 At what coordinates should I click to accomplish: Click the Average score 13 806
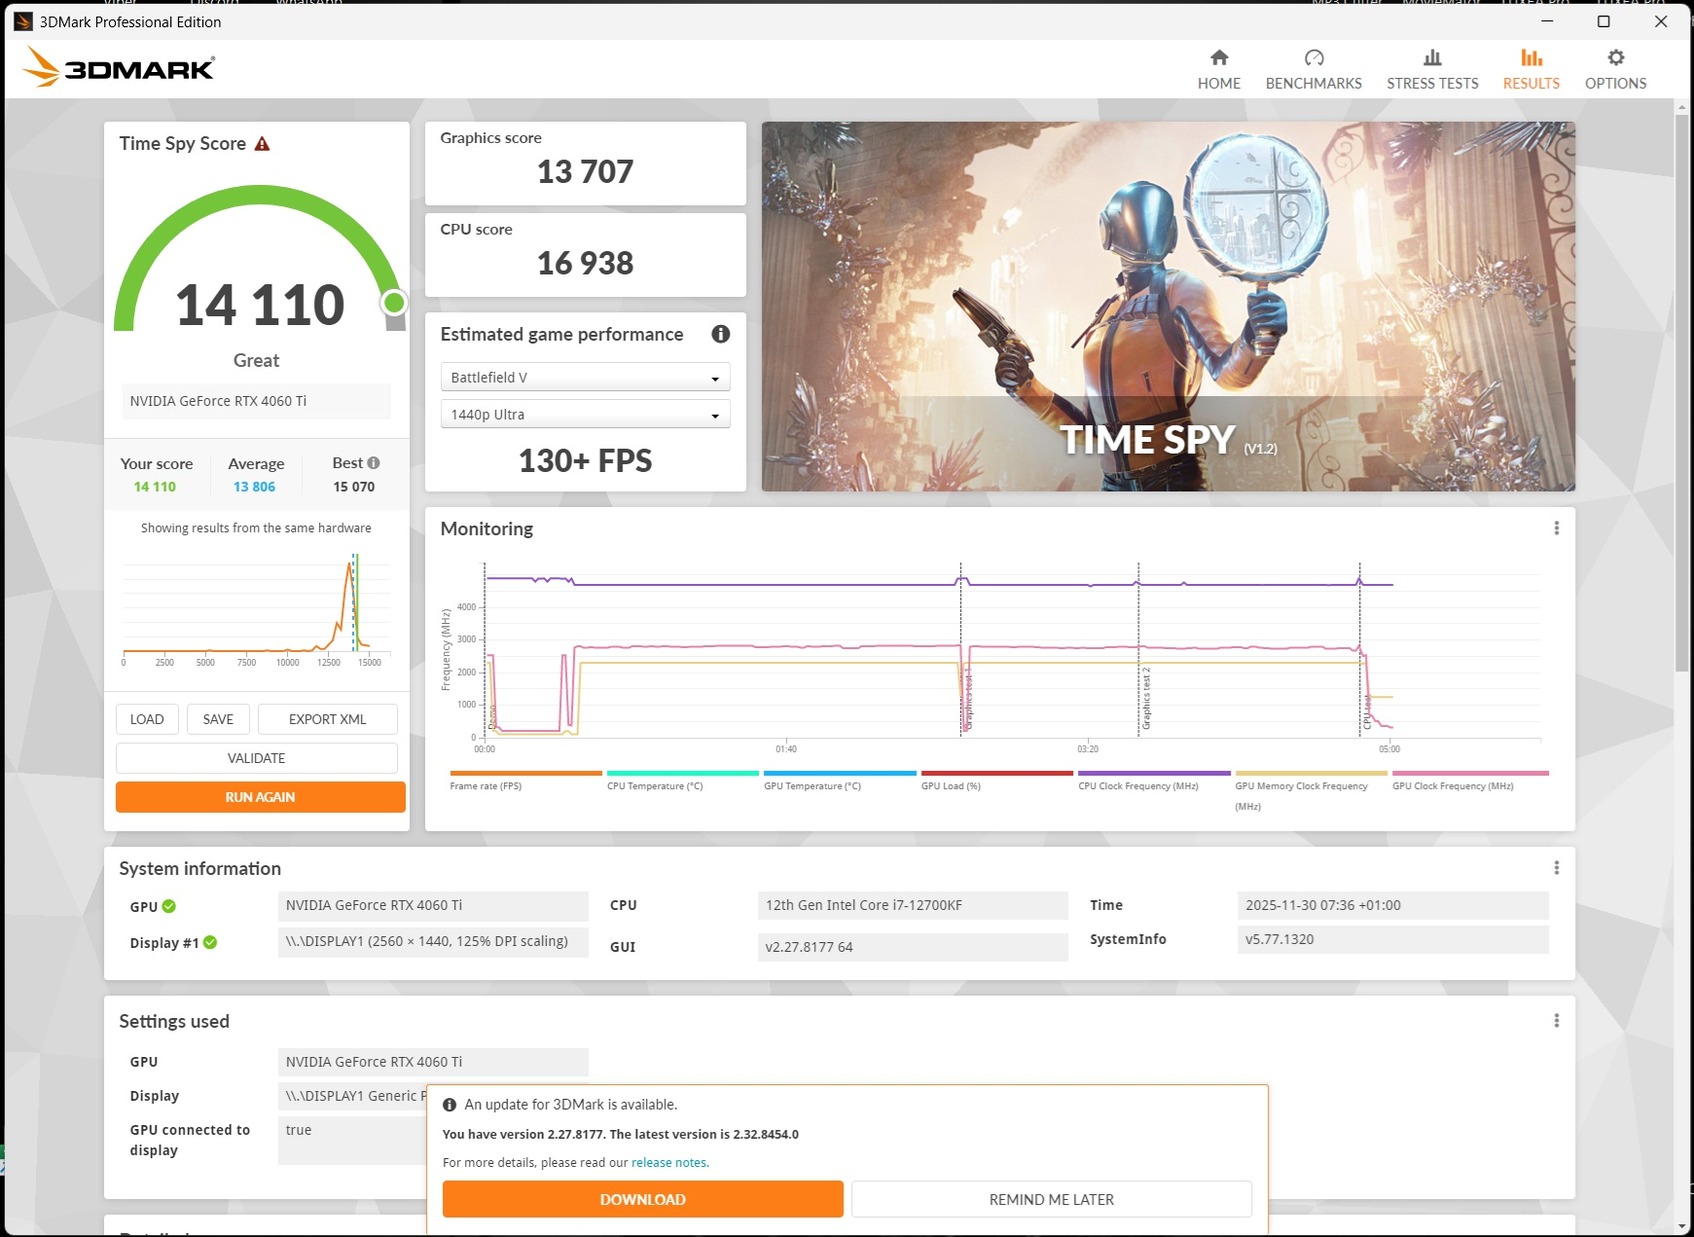(254, 487)
